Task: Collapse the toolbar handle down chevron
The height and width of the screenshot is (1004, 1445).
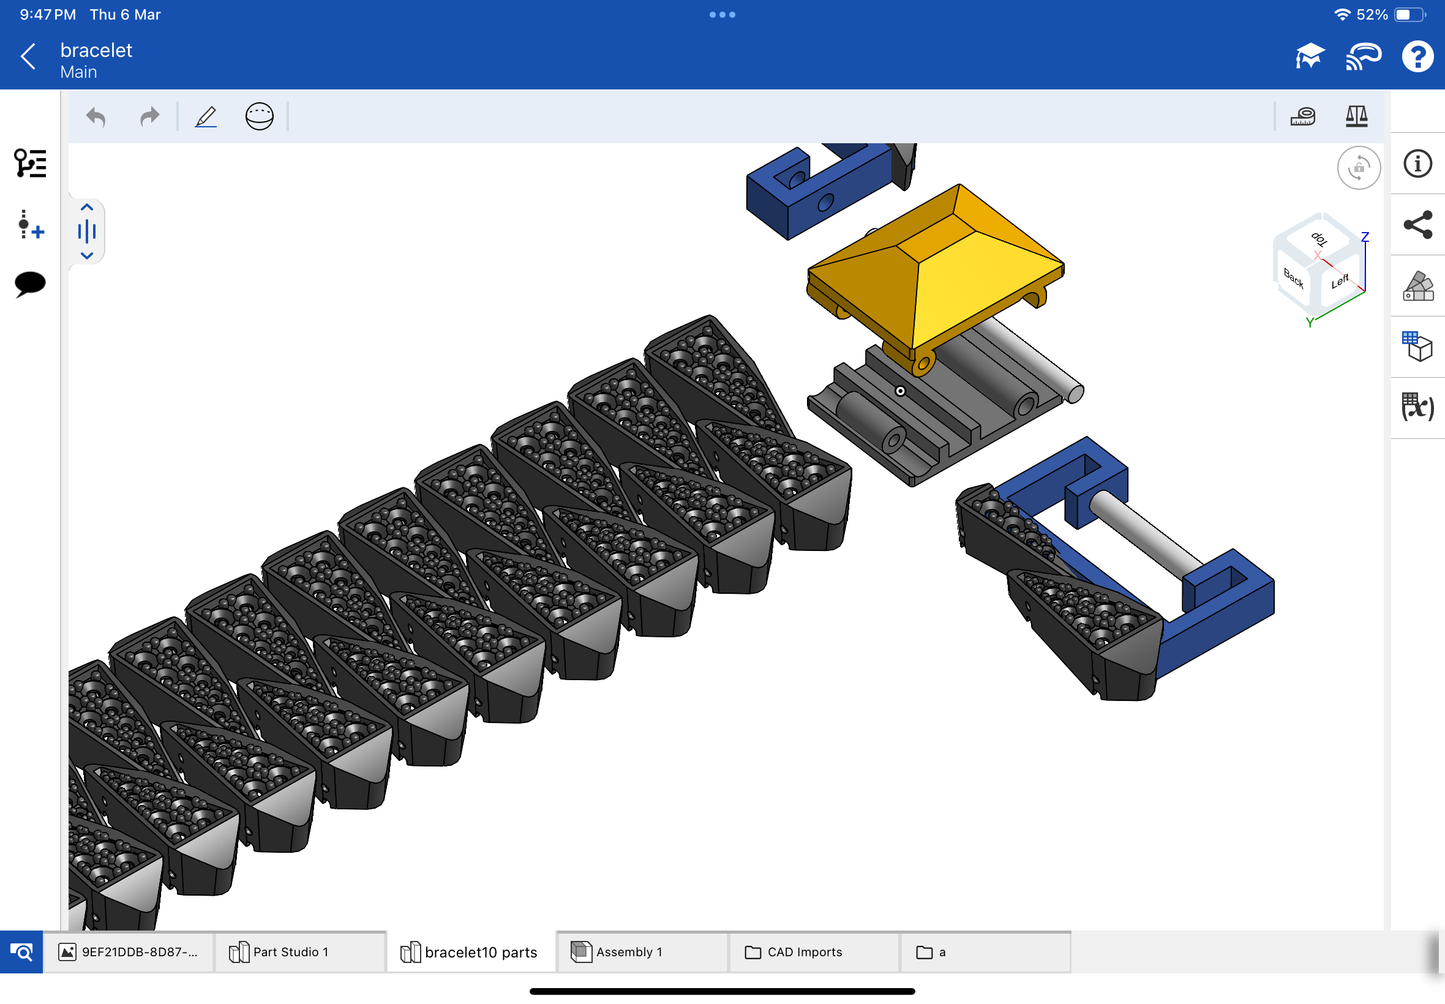Action: pos(87,256)
